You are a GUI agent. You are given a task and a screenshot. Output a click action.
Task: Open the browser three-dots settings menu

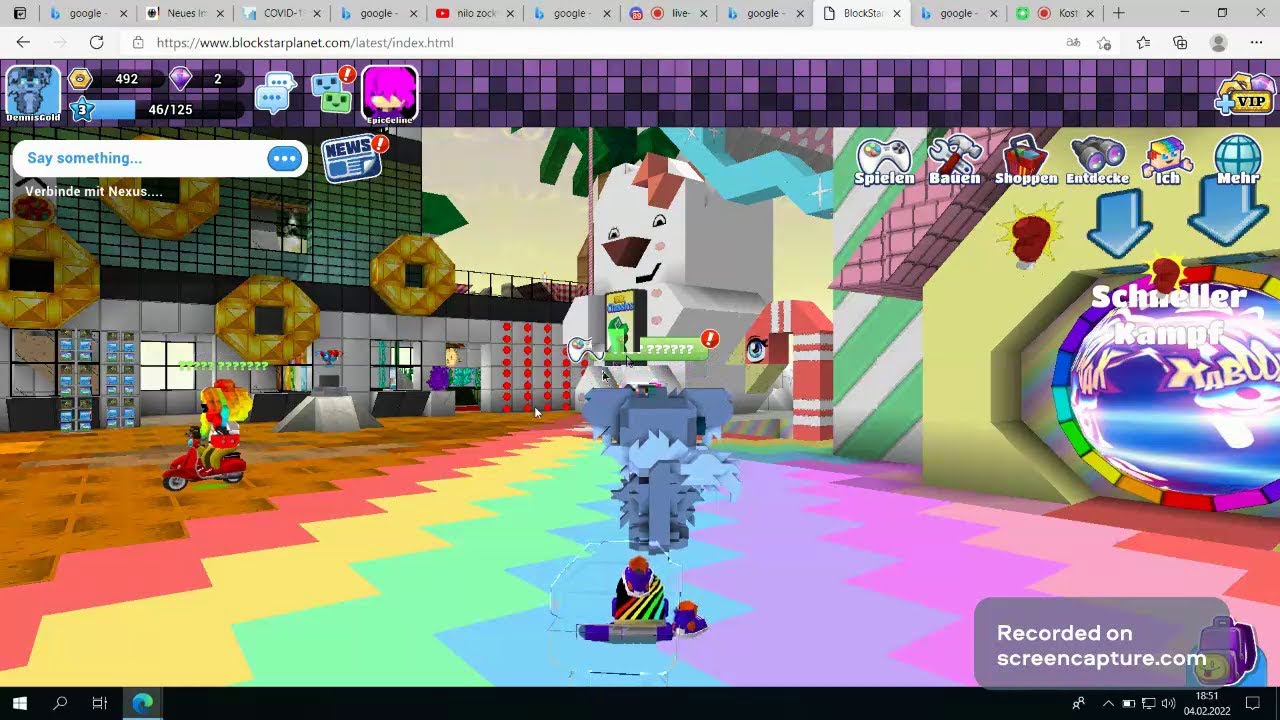[1256, 43]
